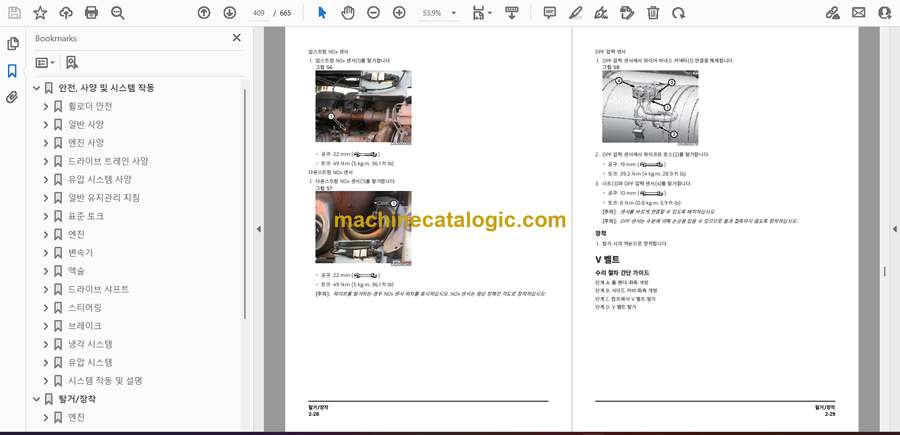The width and height of the screenshot is (900, 435).
Task: Add a comment with the sticky note icon
Action: pyautogui.click(x=549, y=13)
